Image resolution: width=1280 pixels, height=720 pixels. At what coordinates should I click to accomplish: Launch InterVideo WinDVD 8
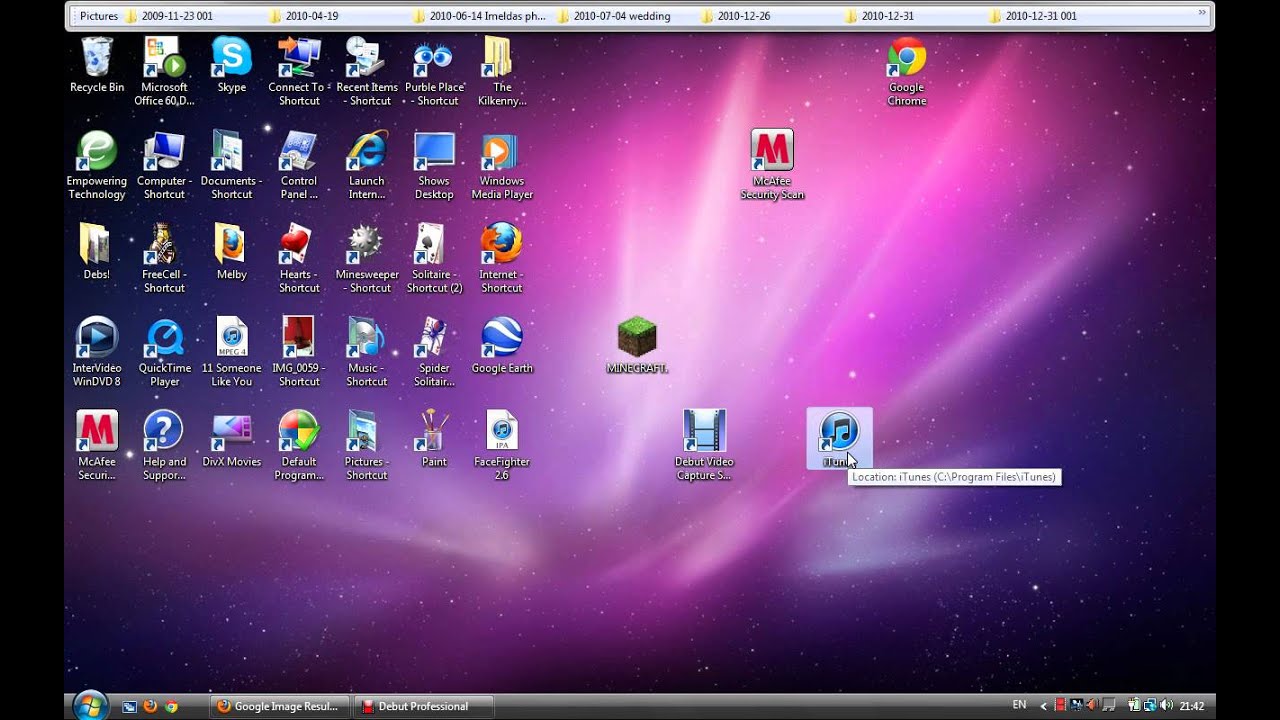tap(97, 352)
